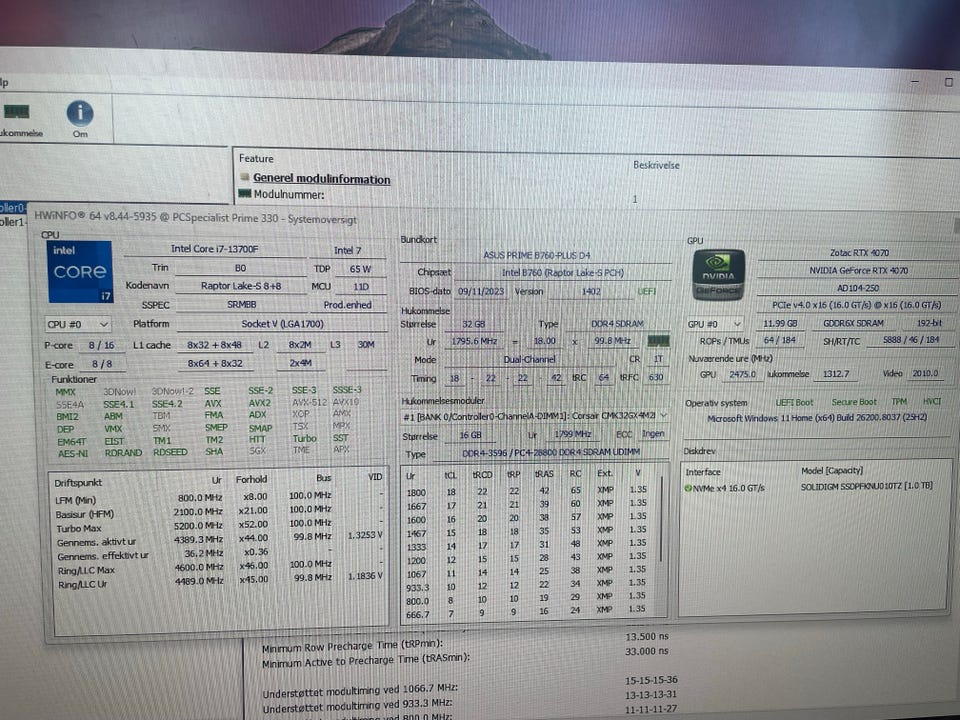Screen dimensions: 960x720
Task: Click the AVX2 feature flag
Action: coord(260,403)
